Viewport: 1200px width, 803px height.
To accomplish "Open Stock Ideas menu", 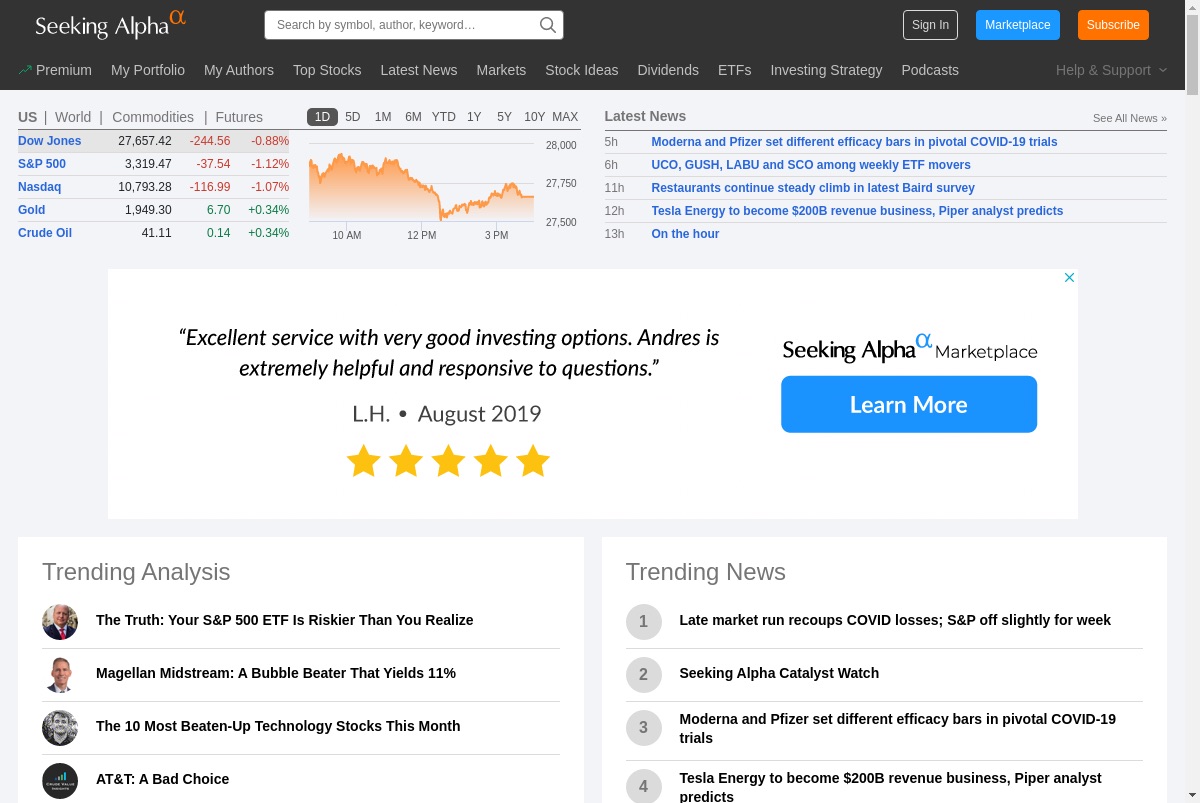I will tap(582, 70).
